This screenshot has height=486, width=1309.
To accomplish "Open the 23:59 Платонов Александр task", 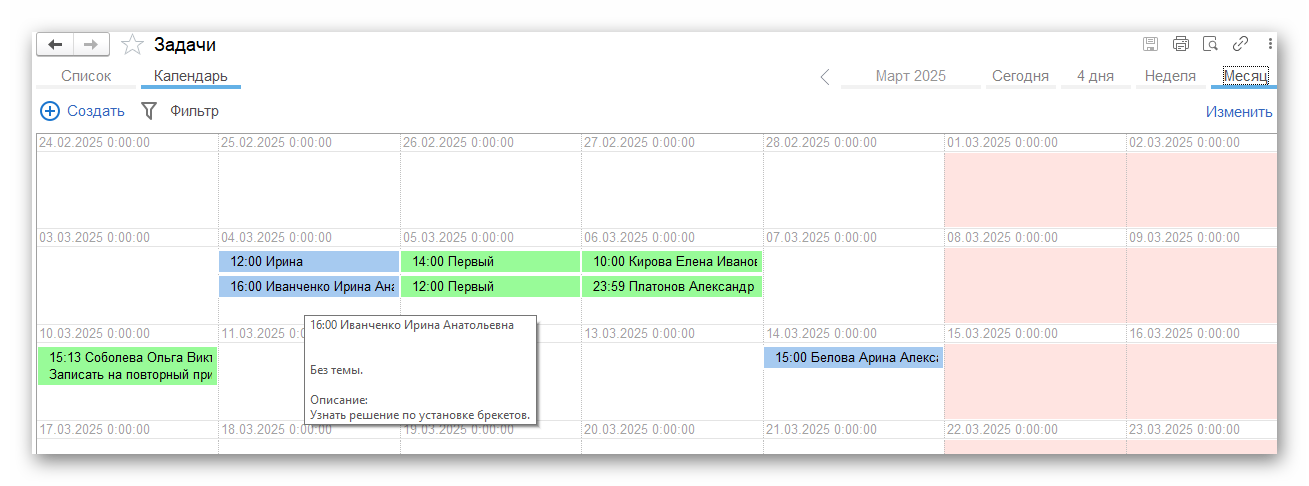I will point(671,286).
